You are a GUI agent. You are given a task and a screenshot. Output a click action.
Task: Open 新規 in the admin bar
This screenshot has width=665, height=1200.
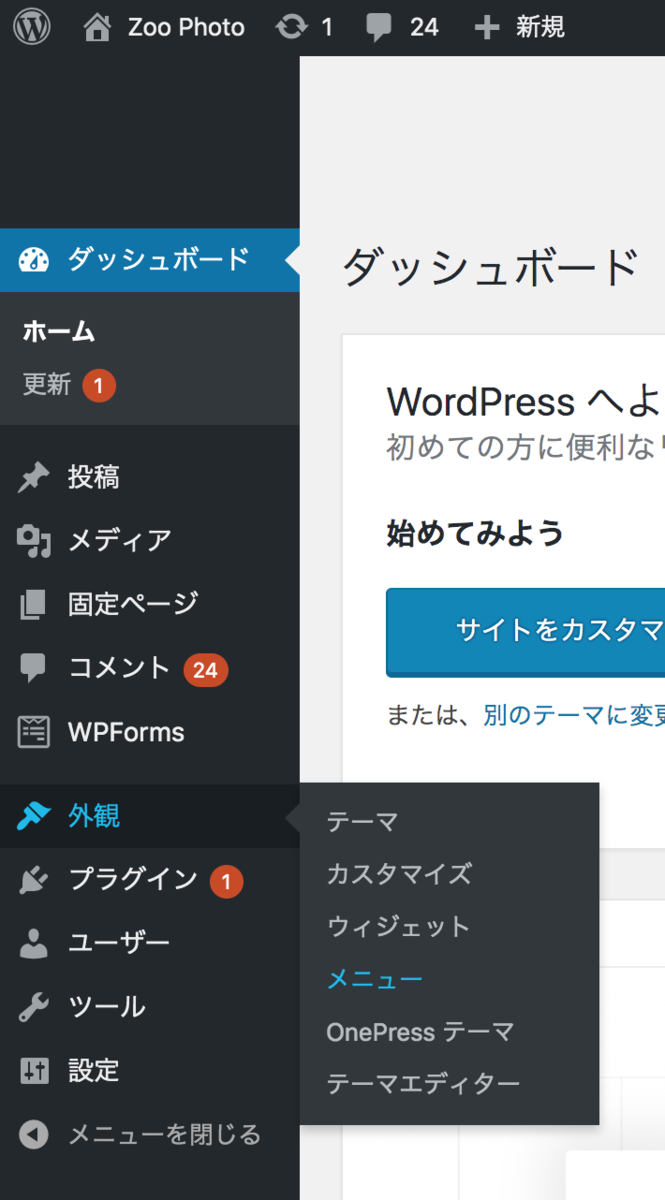point(540,28)
